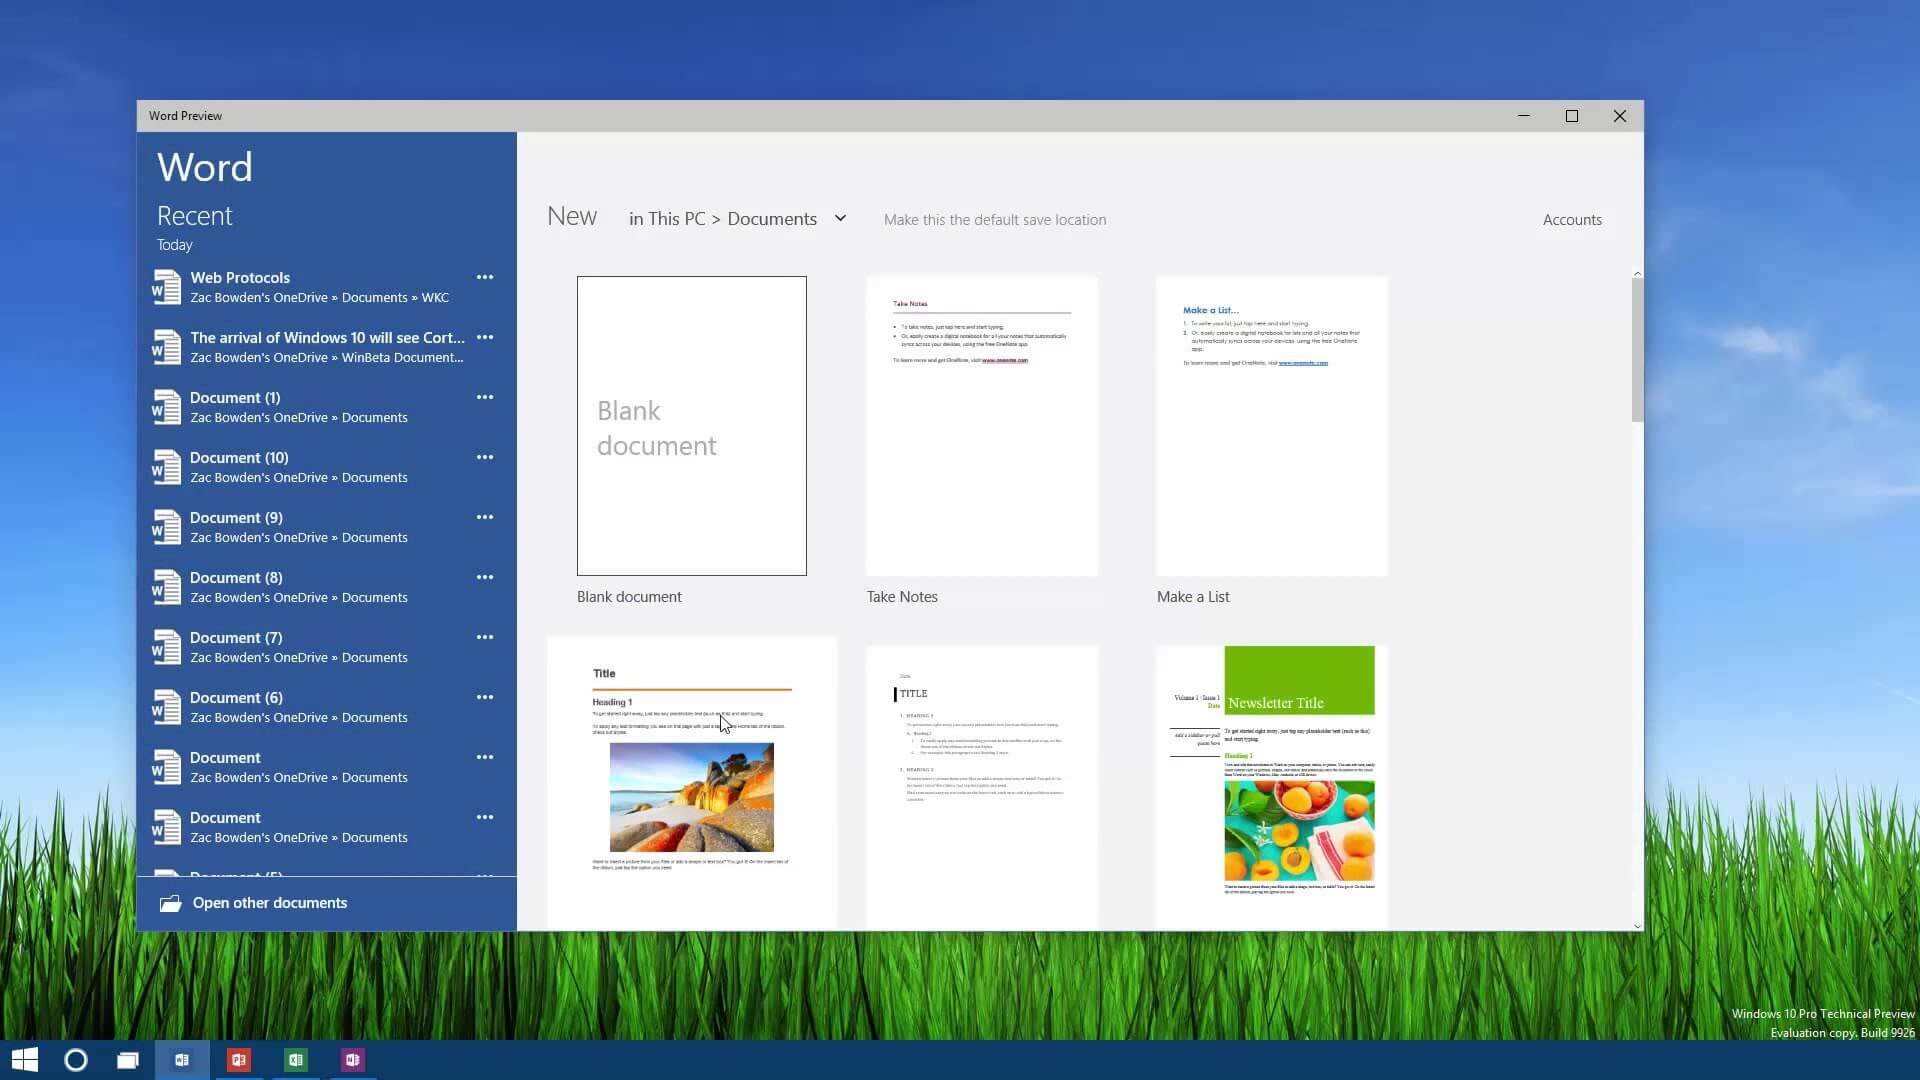The width and height of the screenshot is (1920, 1080).
Task: Open 'The arrival of Windows 10' recent document
Action: click(x=327, y=338)
